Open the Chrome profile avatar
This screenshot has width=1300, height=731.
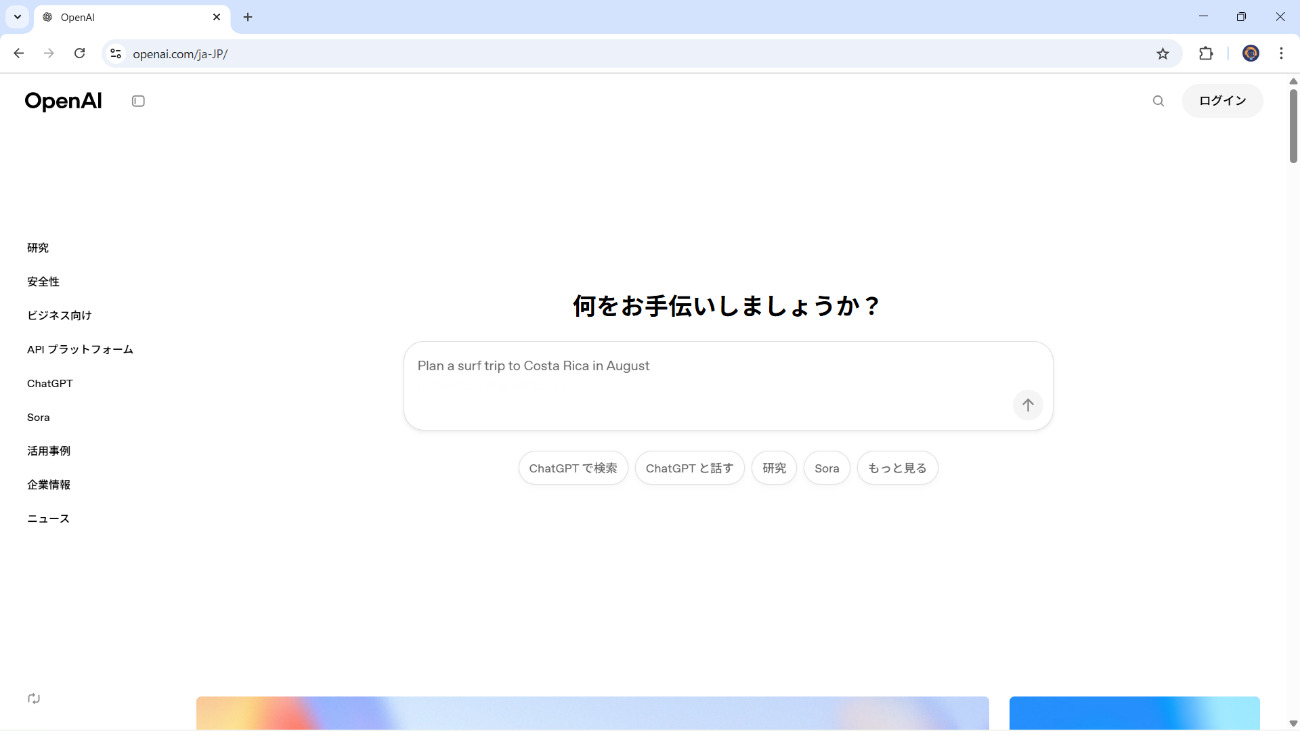coord(1250,54)
